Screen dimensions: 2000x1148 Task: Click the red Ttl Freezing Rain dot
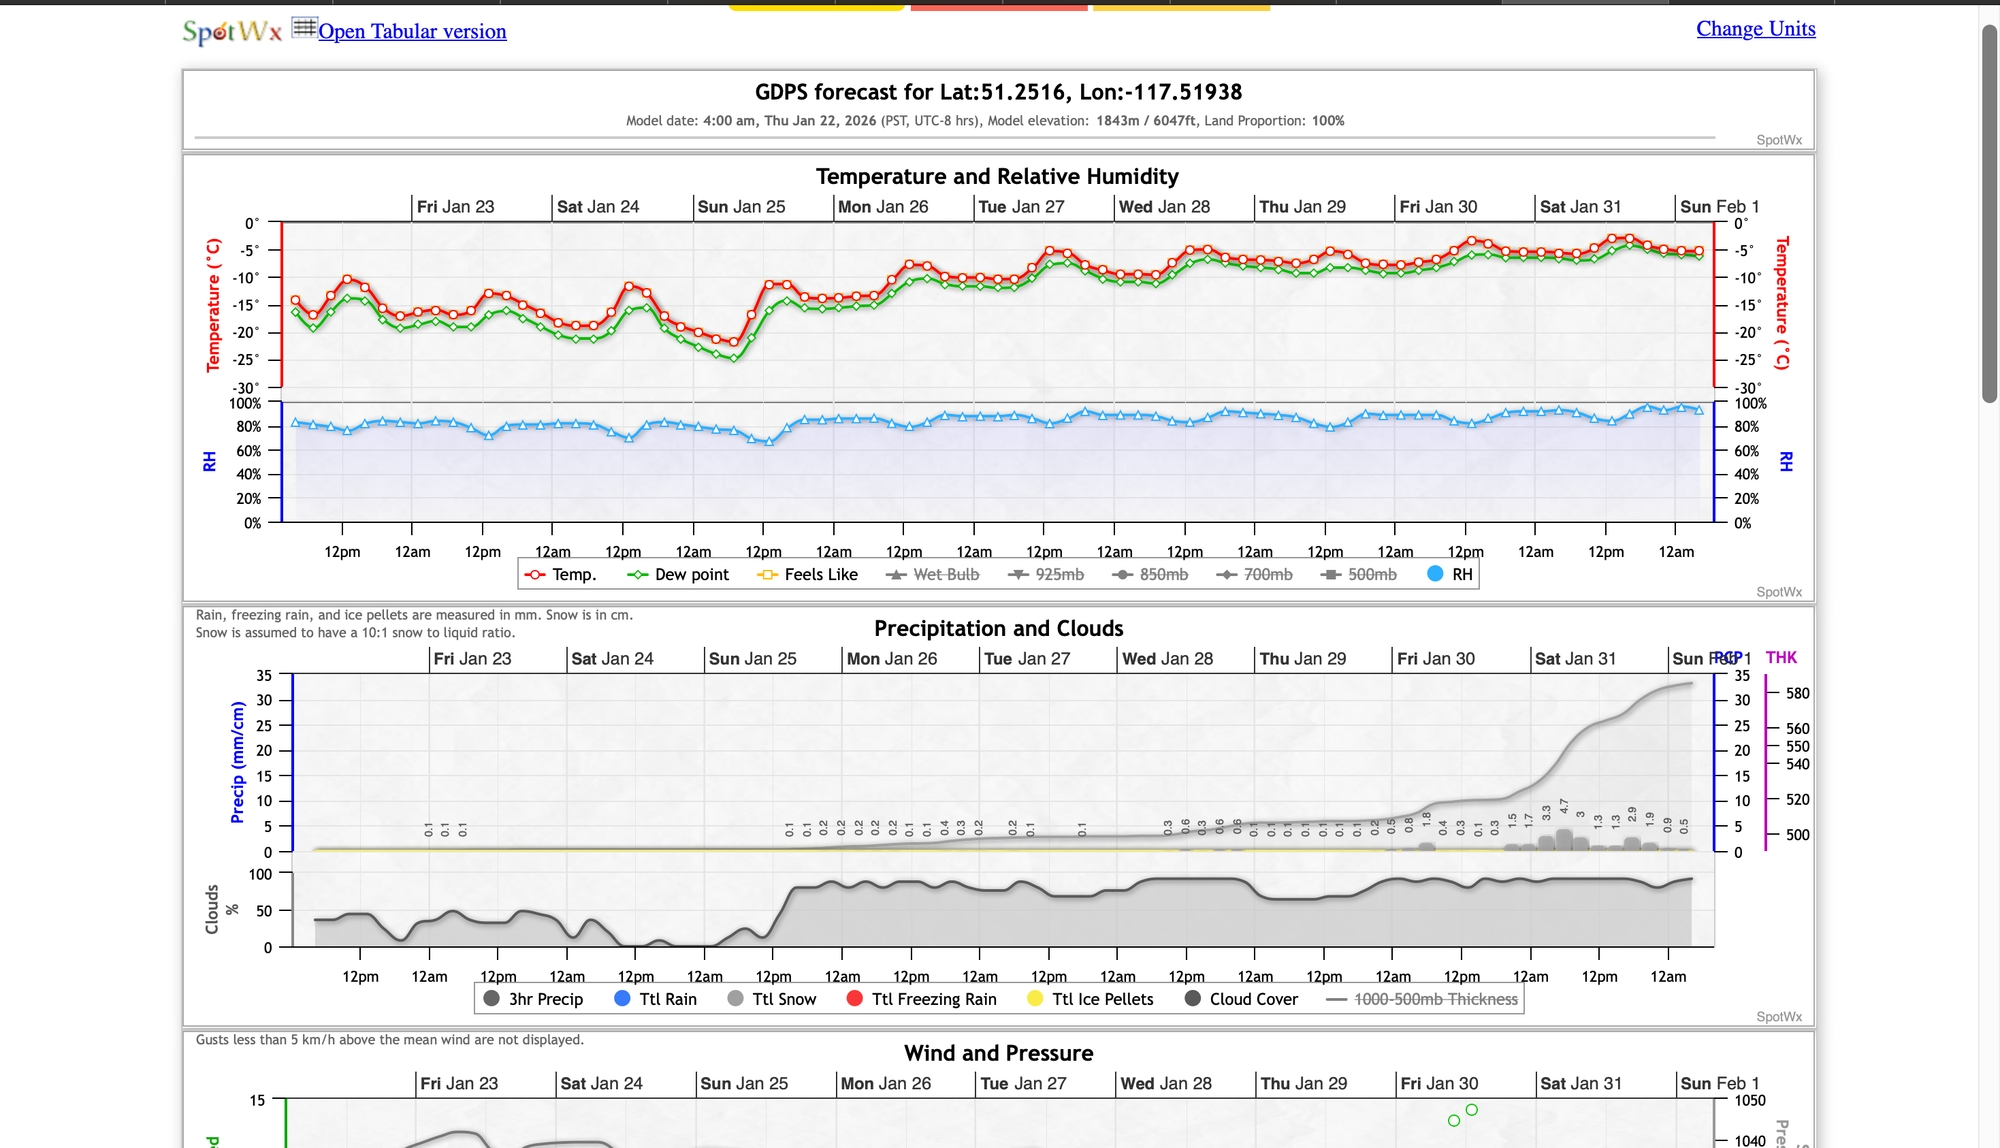(854, 999)
